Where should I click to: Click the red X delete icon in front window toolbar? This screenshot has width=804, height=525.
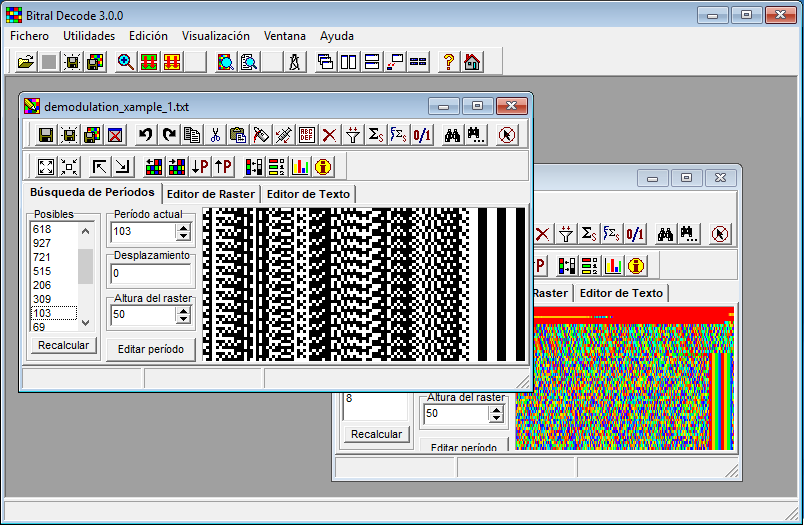[329, 135]
